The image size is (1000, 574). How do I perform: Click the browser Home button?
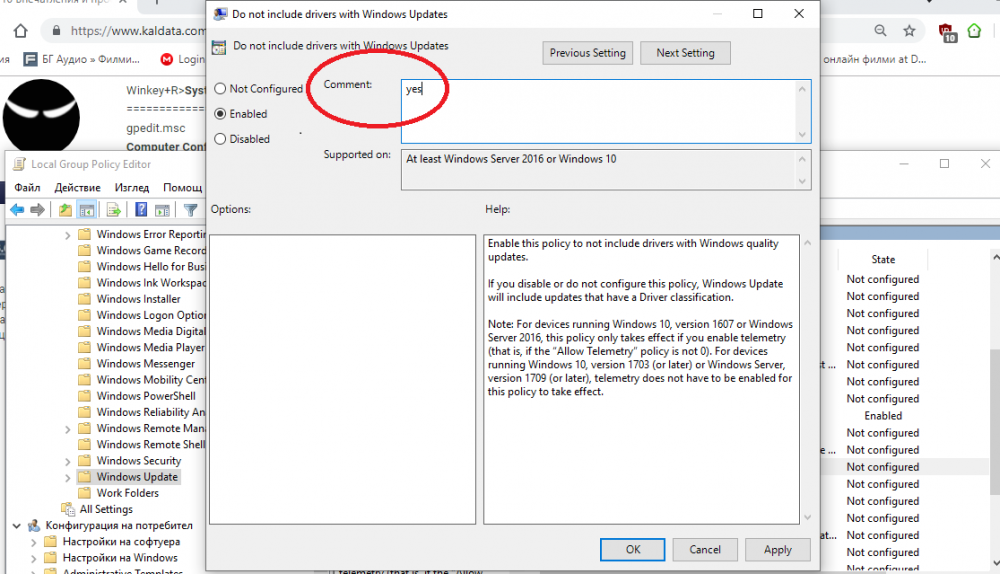(20, 31)
